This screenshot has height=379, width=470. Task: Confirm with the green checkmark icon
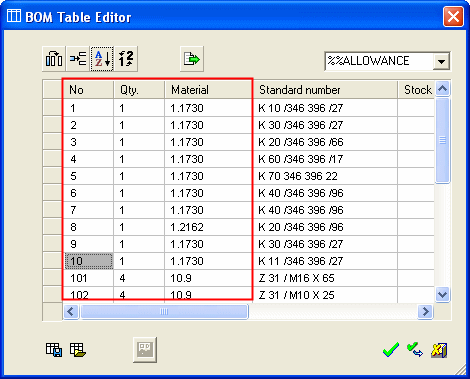pos(391,350)
